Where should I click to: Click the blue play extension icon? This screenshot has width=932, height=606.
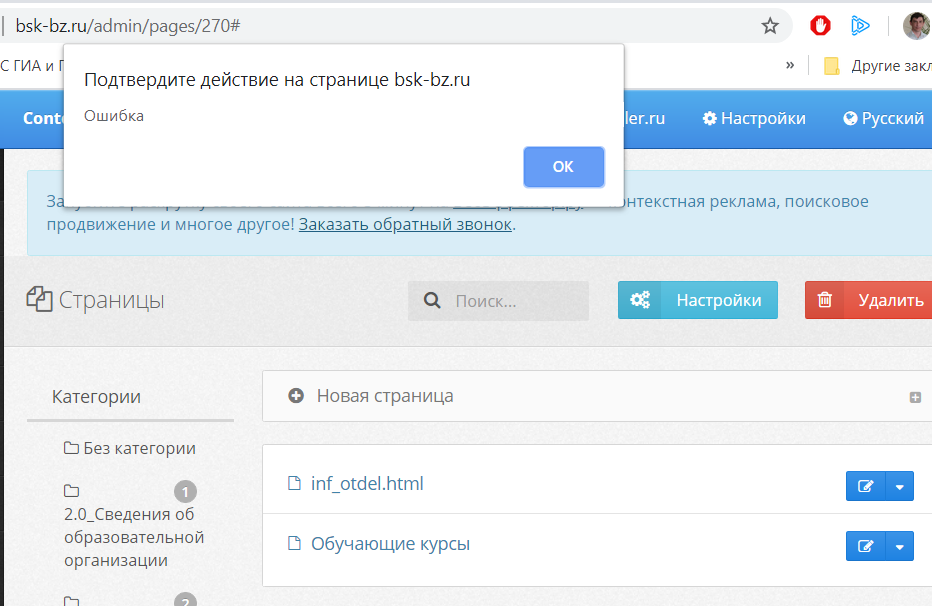click(859, 25)
